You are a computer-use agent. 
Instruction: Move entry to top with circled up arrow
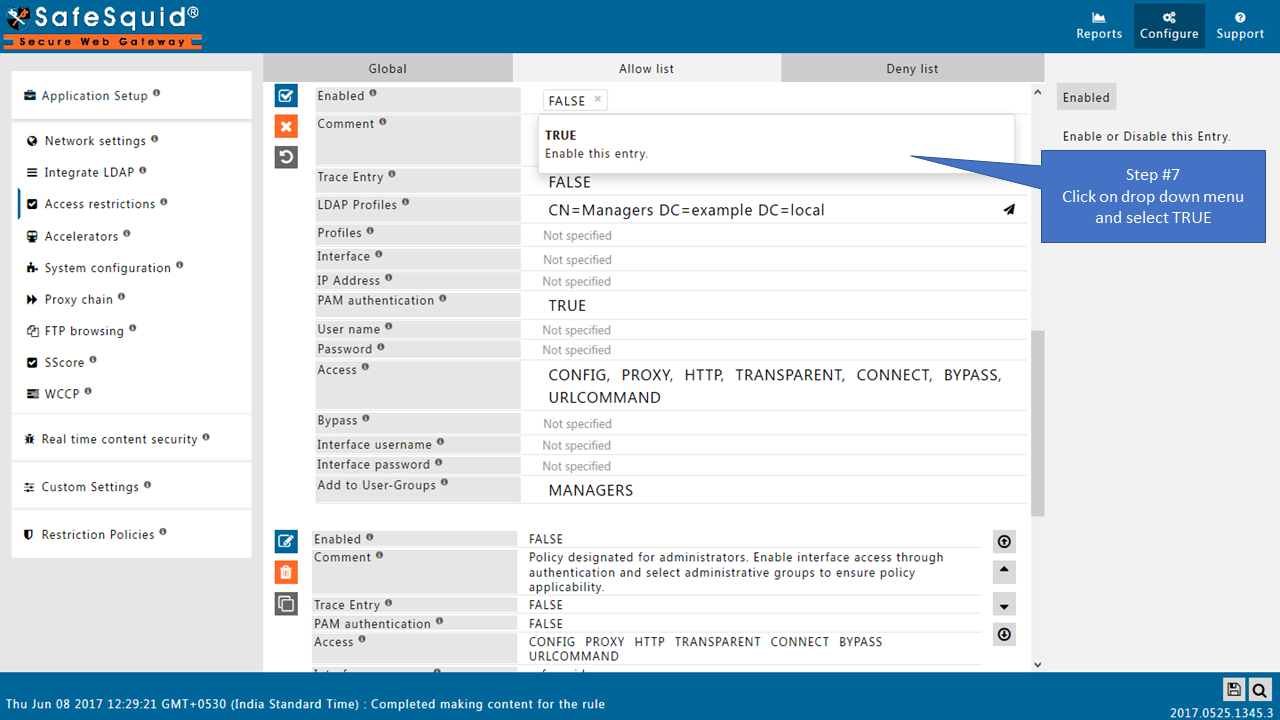1004,542
